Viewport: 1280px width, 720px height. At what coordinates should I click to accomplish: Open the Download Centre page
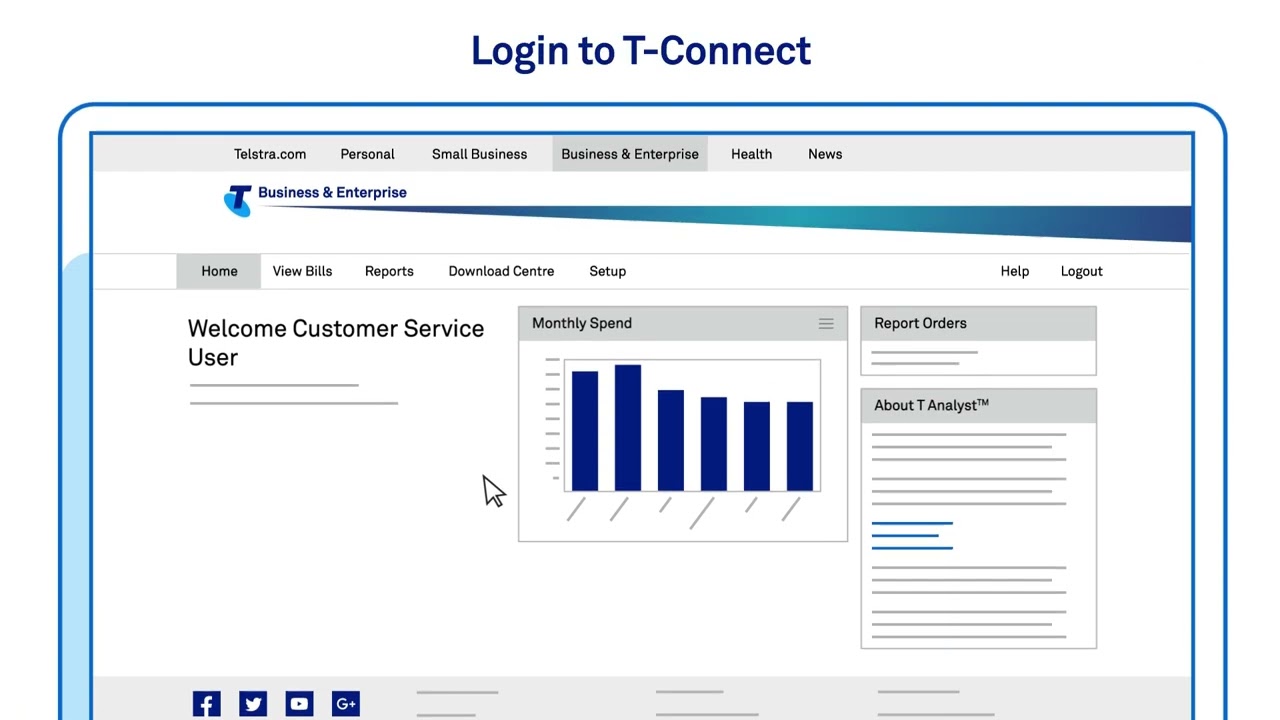tap(501, 271)
